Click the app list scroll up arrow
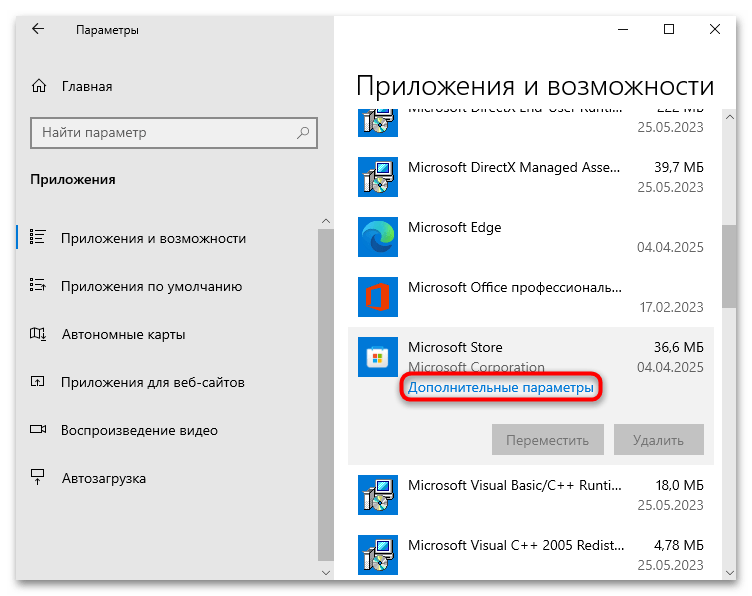This screenshot has width=752, height=596. click(x=729, y=117)
